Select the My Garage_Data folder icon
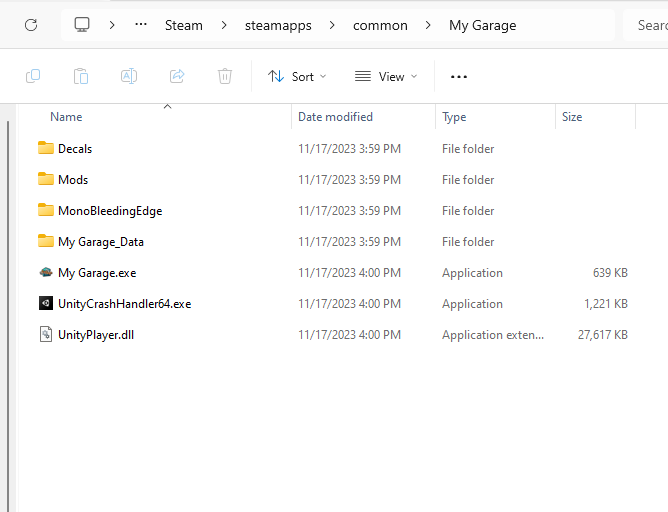Screen dimensions: 668x512 point(46,241)
